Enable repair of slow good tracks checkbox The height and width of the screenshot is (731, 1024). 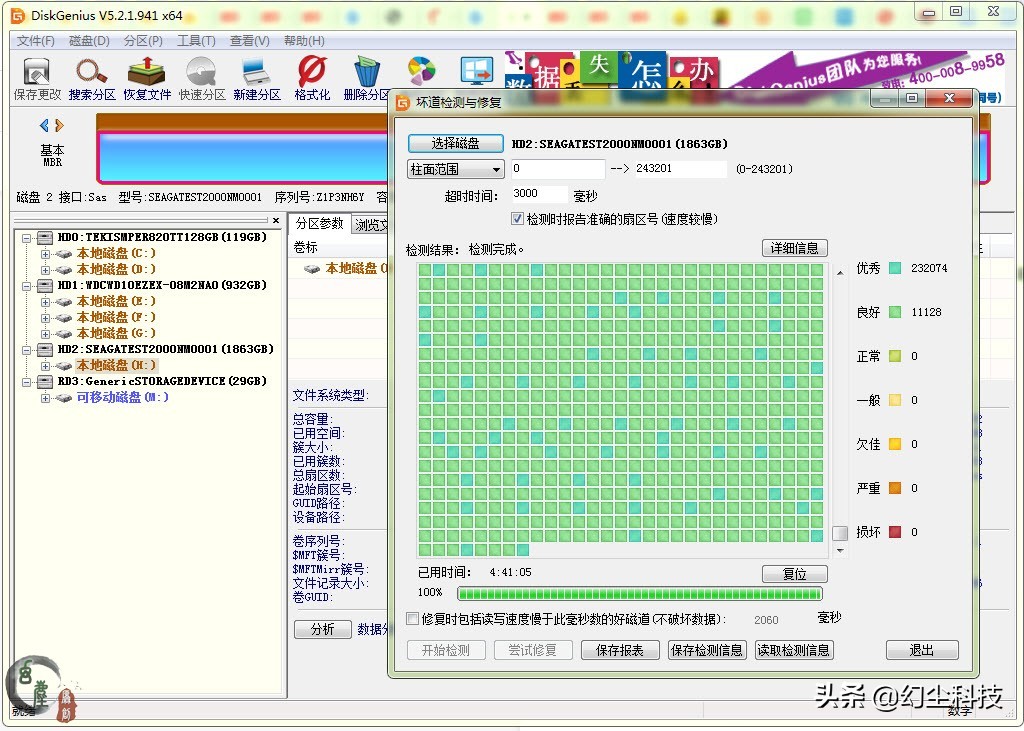(412, 619)
